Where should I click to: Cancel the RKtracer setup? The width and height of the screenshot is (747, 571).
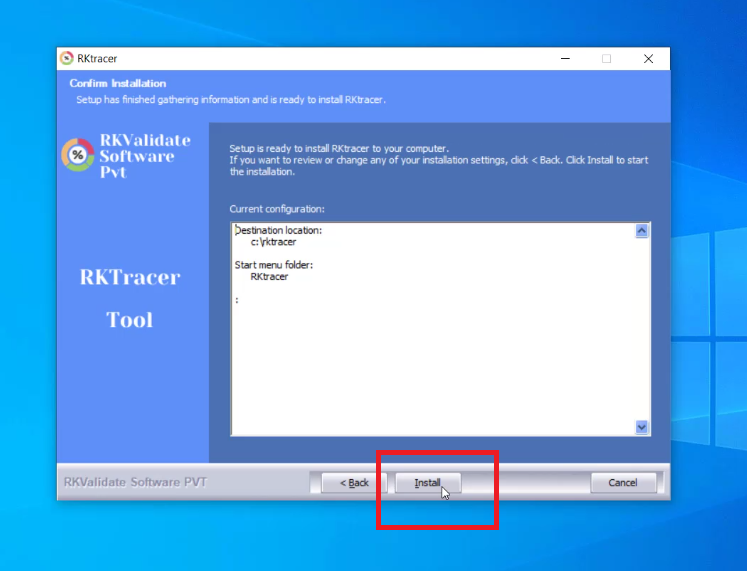click(623, 482)
